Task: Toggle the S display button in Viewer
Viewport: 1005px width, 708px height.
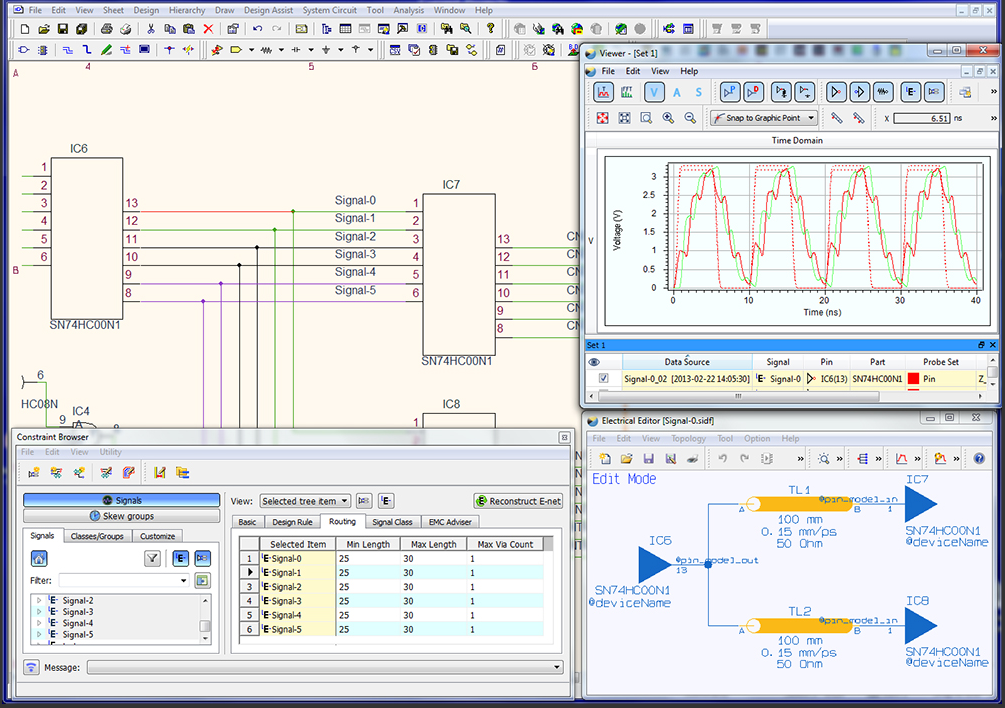Action: pyautogui.click(x=699, y=92)
